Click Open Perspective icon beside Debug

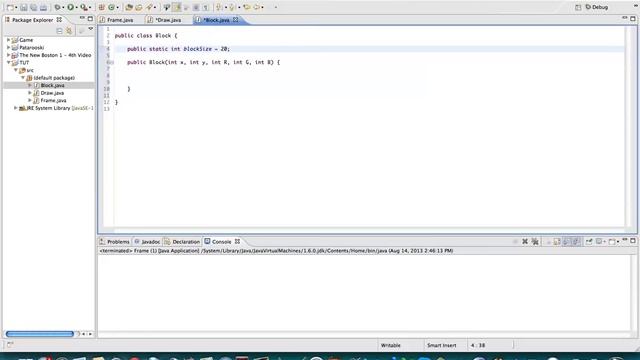click(578, 7)
